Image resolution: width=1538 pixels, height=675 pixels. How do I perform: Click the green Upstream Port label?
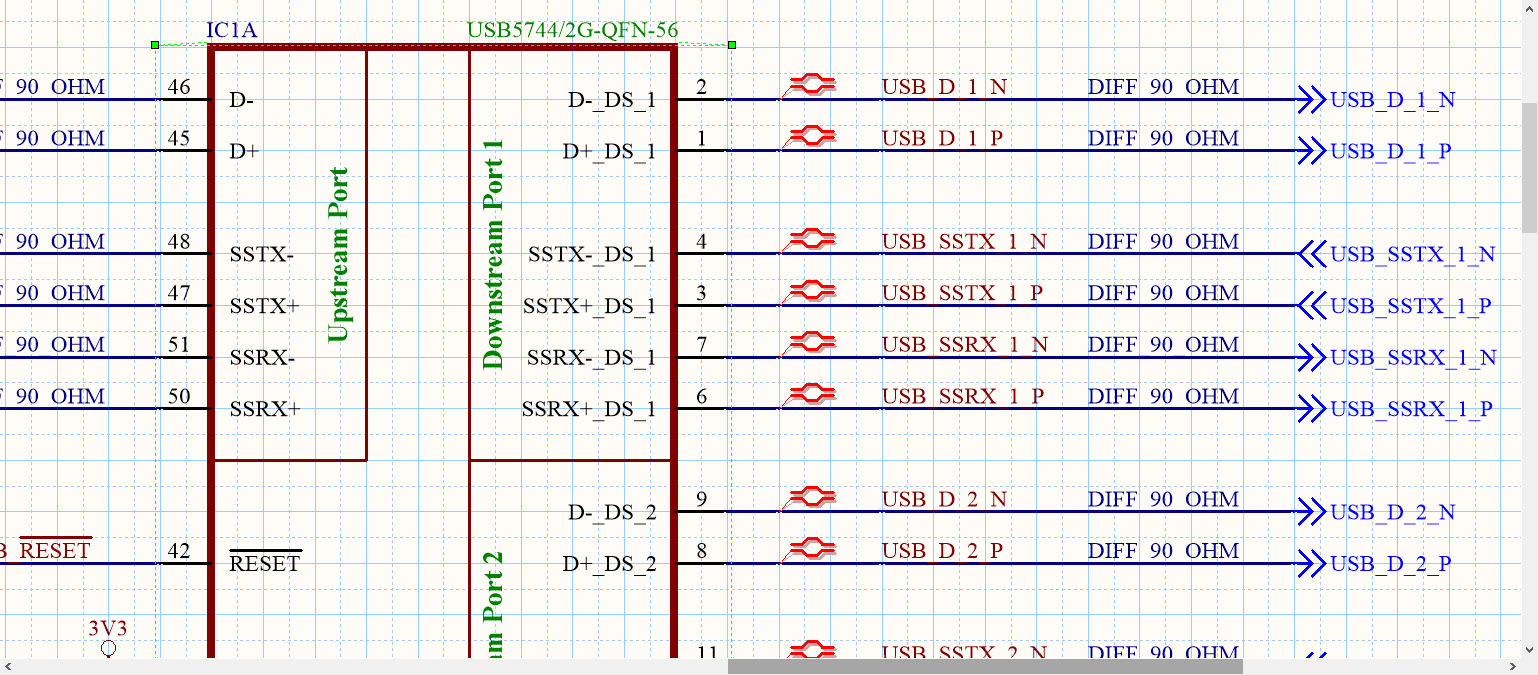[338, 255]
